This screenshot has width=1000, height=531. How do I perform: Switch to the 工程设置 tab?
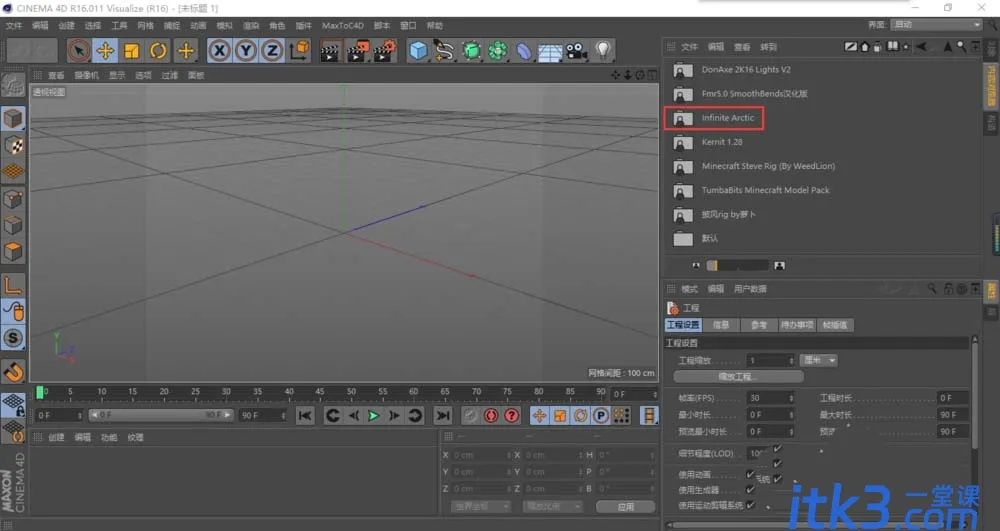click(x=683, y=325)
